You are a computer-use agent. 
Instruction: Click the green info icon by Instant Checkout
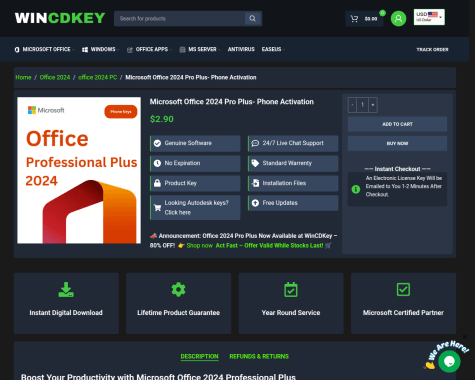[356, 189]
